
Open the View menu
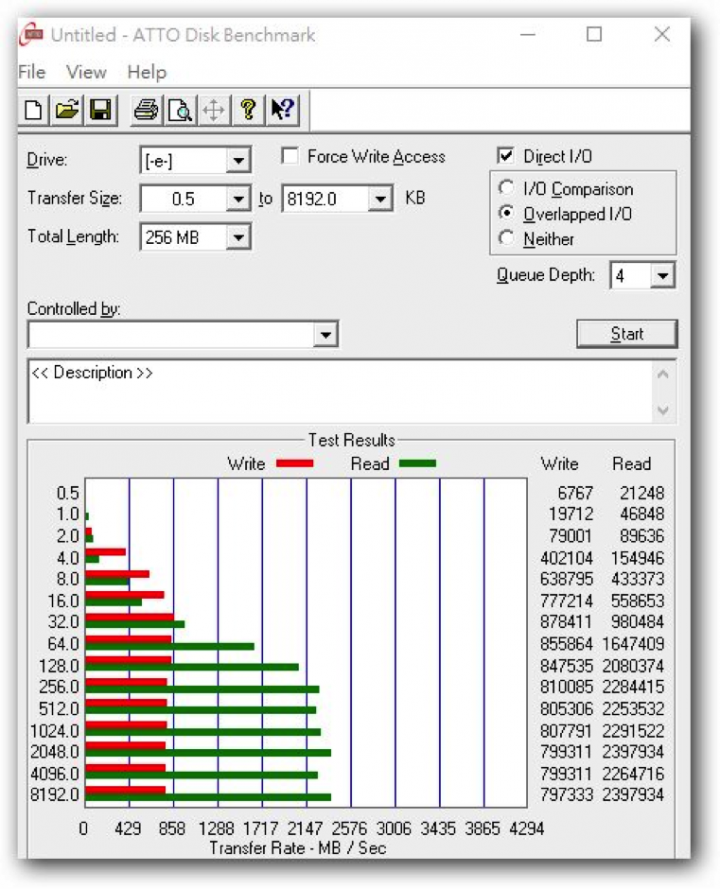point(86,72)
